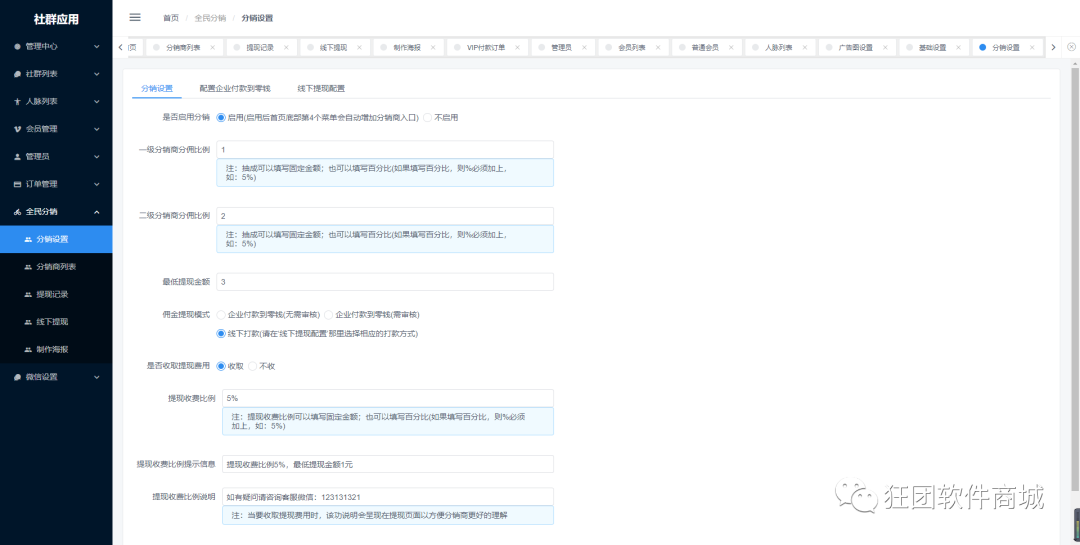Close the 分销商列表 tab
The image size is (1080, 545).
(x=212, y=48)
